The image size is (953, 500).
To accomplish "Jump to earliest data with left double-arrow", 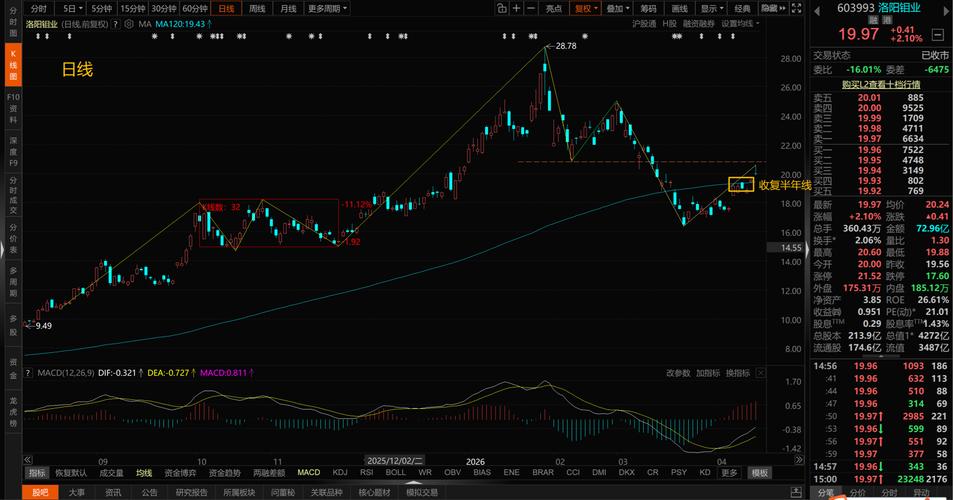I will coord(27,460).
